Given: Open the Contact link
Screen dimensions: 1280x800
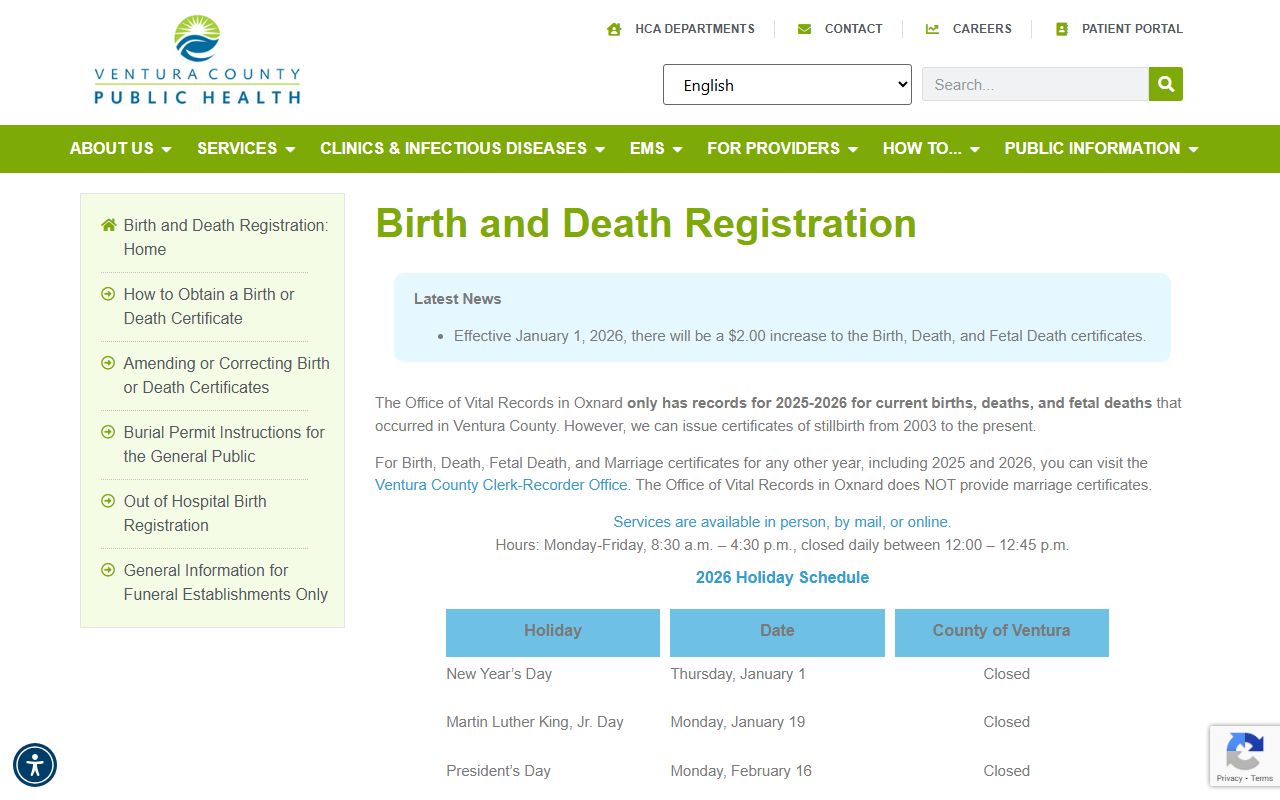Looking at the screenshot, I should pos(853,29).
